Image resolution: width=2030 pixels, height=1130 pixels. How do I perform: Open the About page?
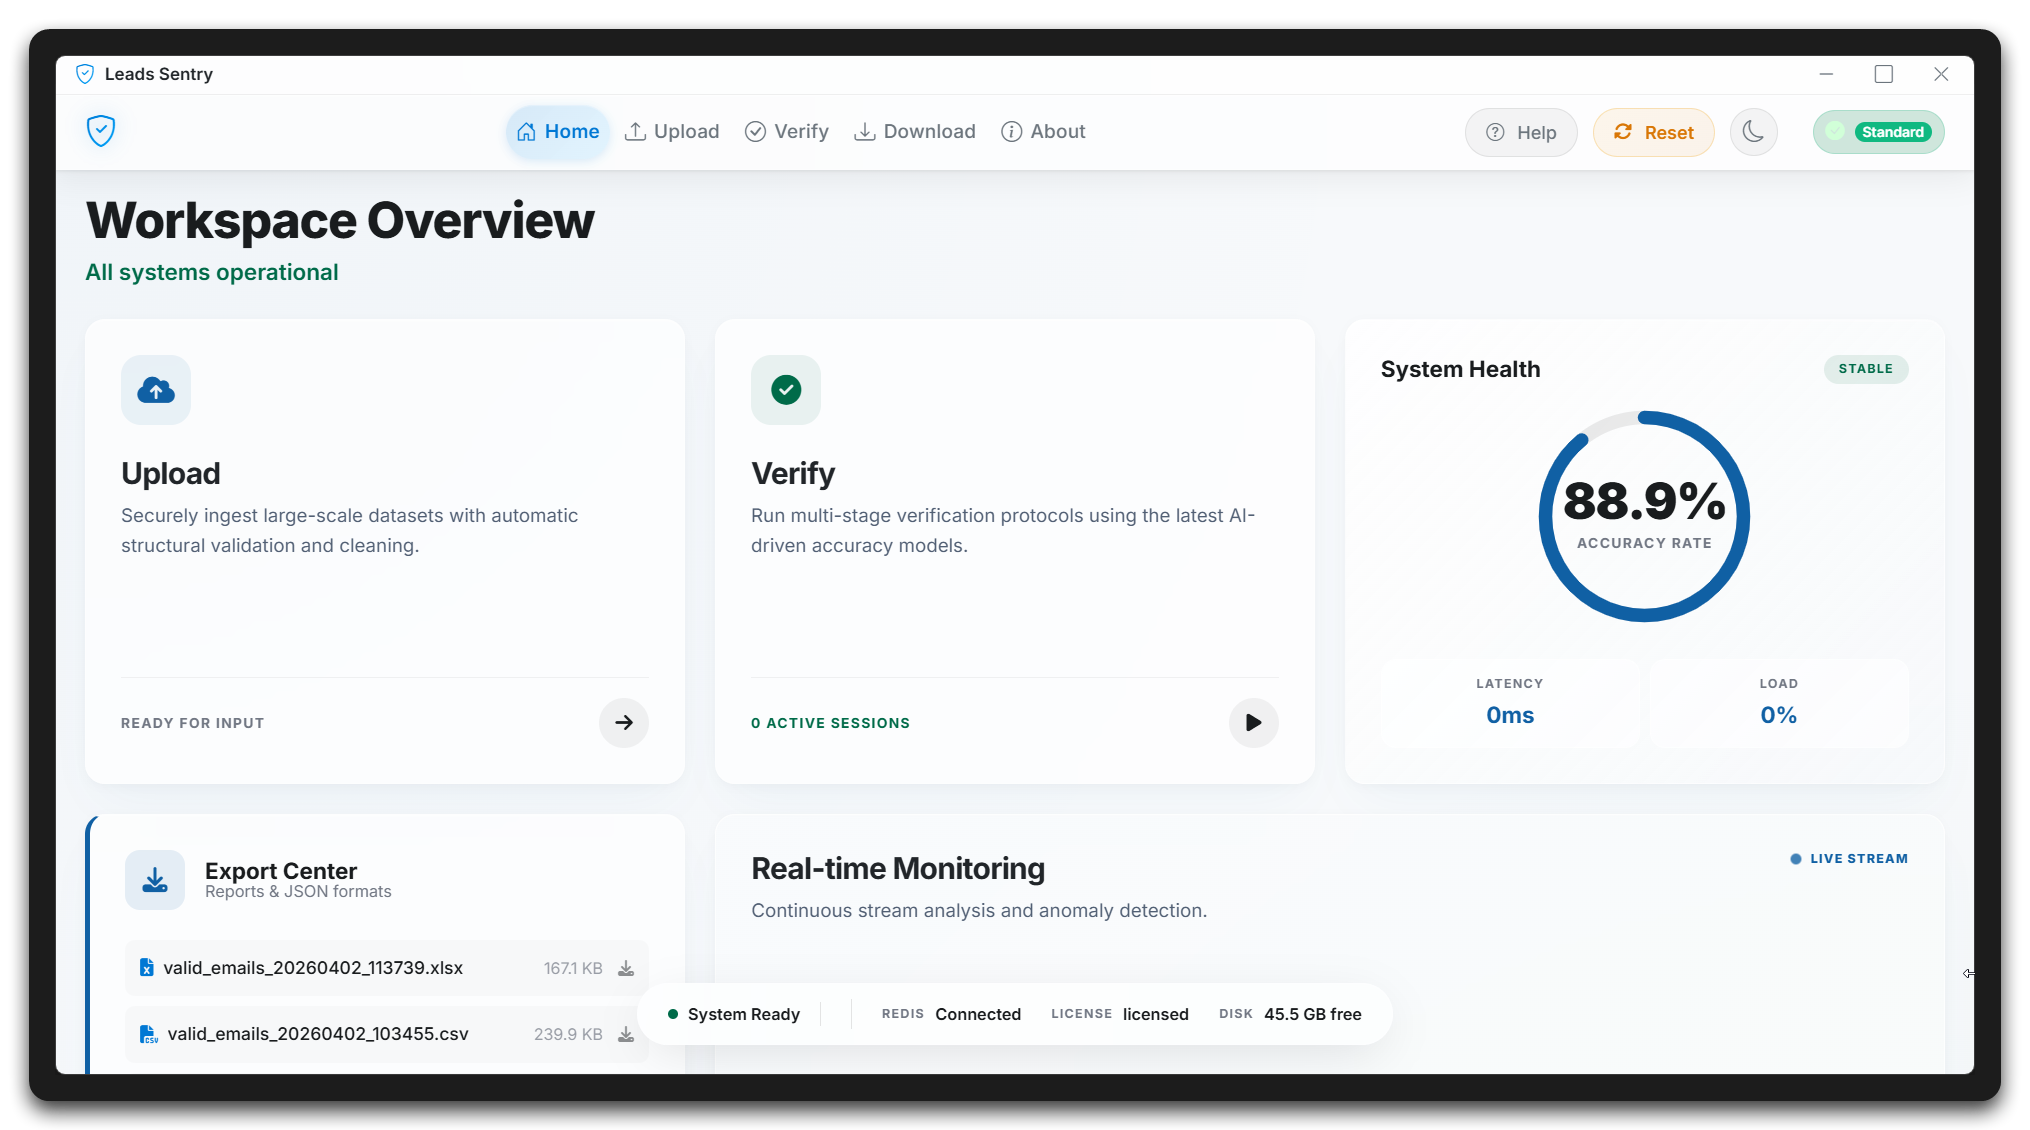(1044, 131)
